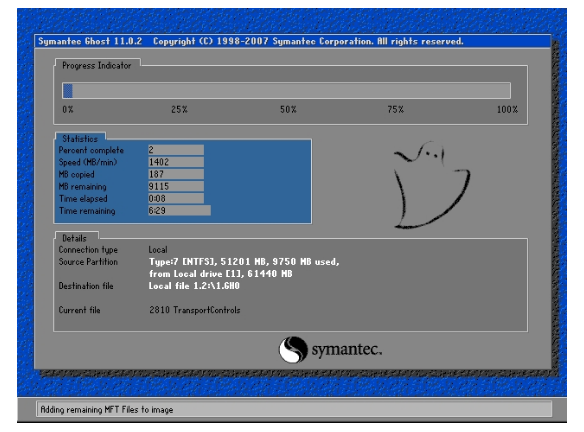Click the 100% marker under progress bar
Image resolution: width=584 pixels, height=432 pixels.
[507, 109]
